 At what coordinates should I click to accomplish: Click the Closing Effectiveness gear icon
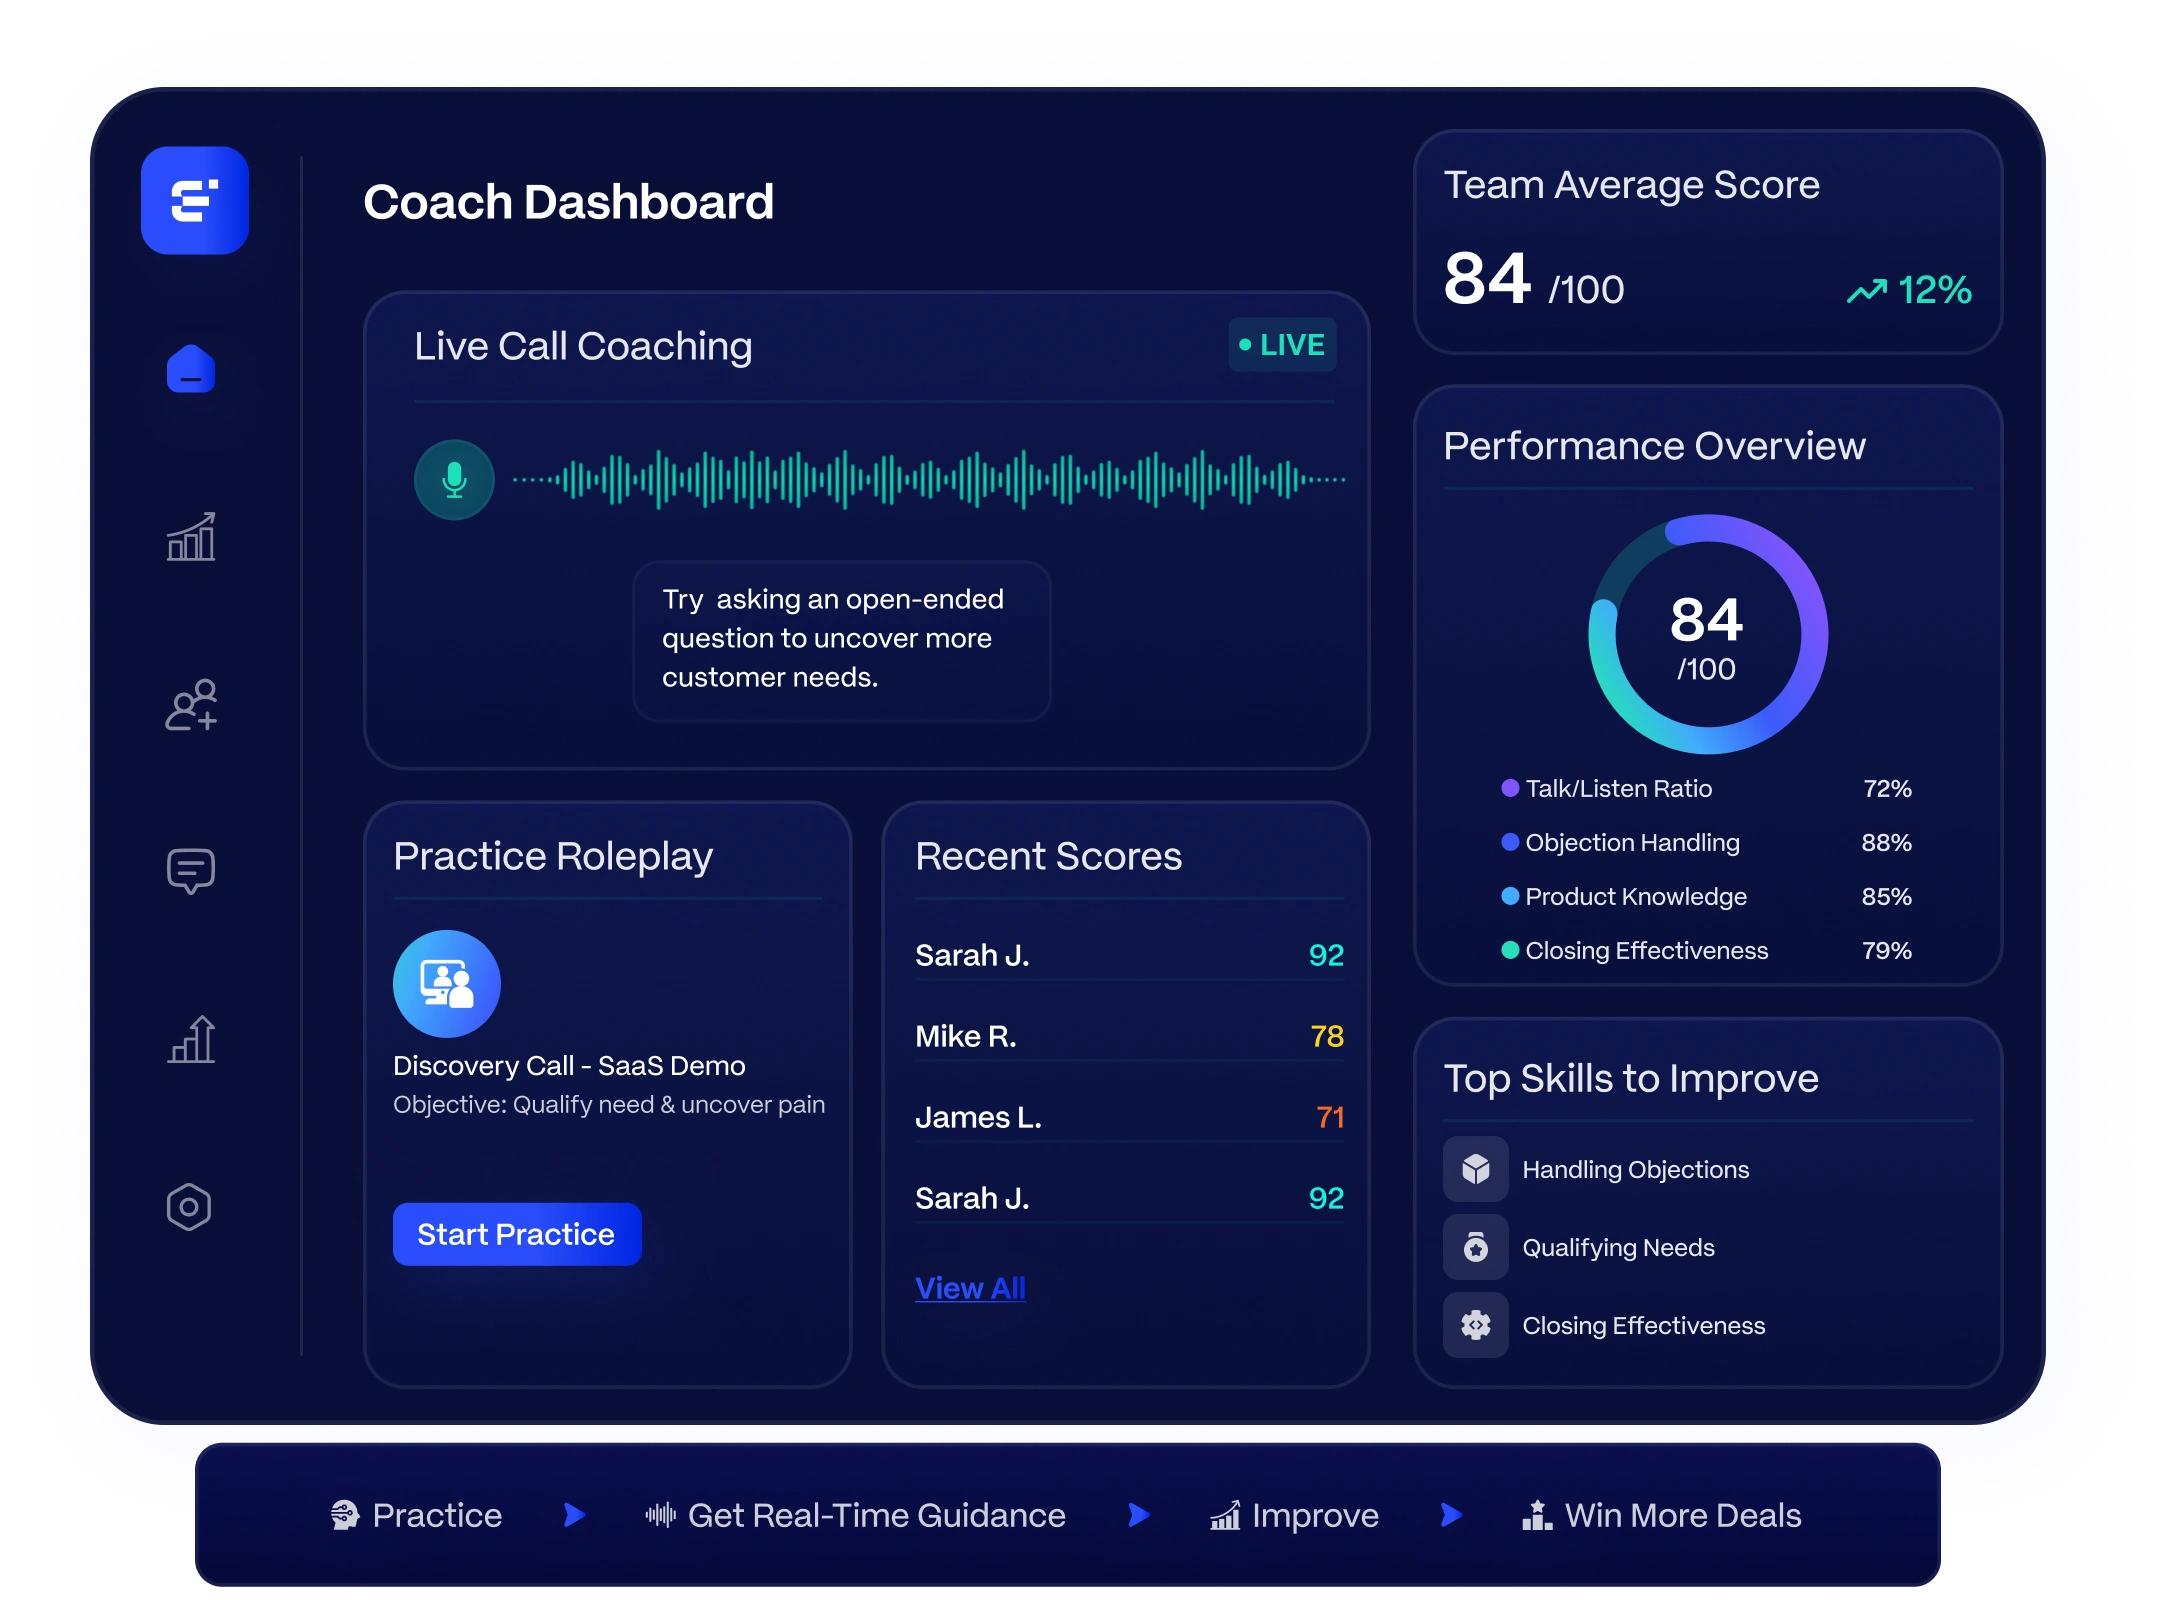[1475, 1325]
